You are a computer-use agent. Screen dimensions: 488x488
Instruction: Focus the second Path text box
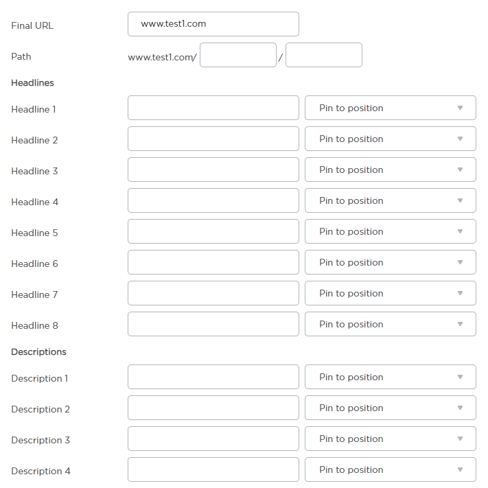(324, 55)
